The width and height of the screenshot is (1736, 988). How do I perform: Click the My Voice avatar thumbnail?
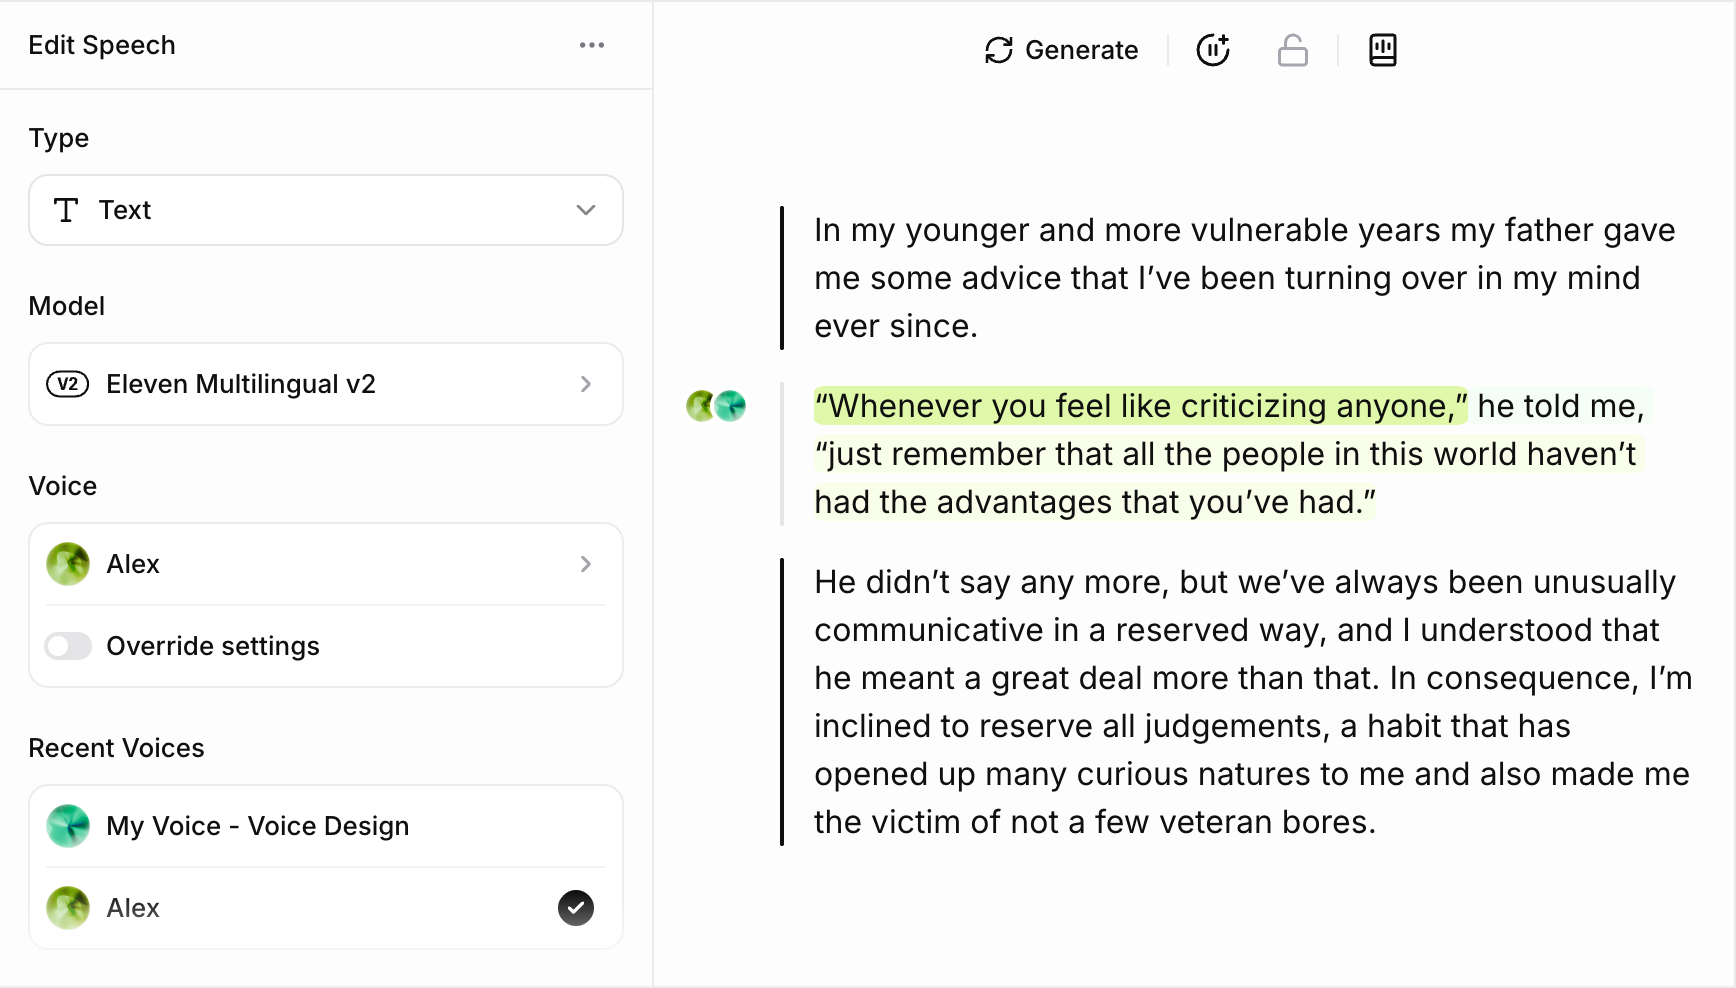coord(67,825)
